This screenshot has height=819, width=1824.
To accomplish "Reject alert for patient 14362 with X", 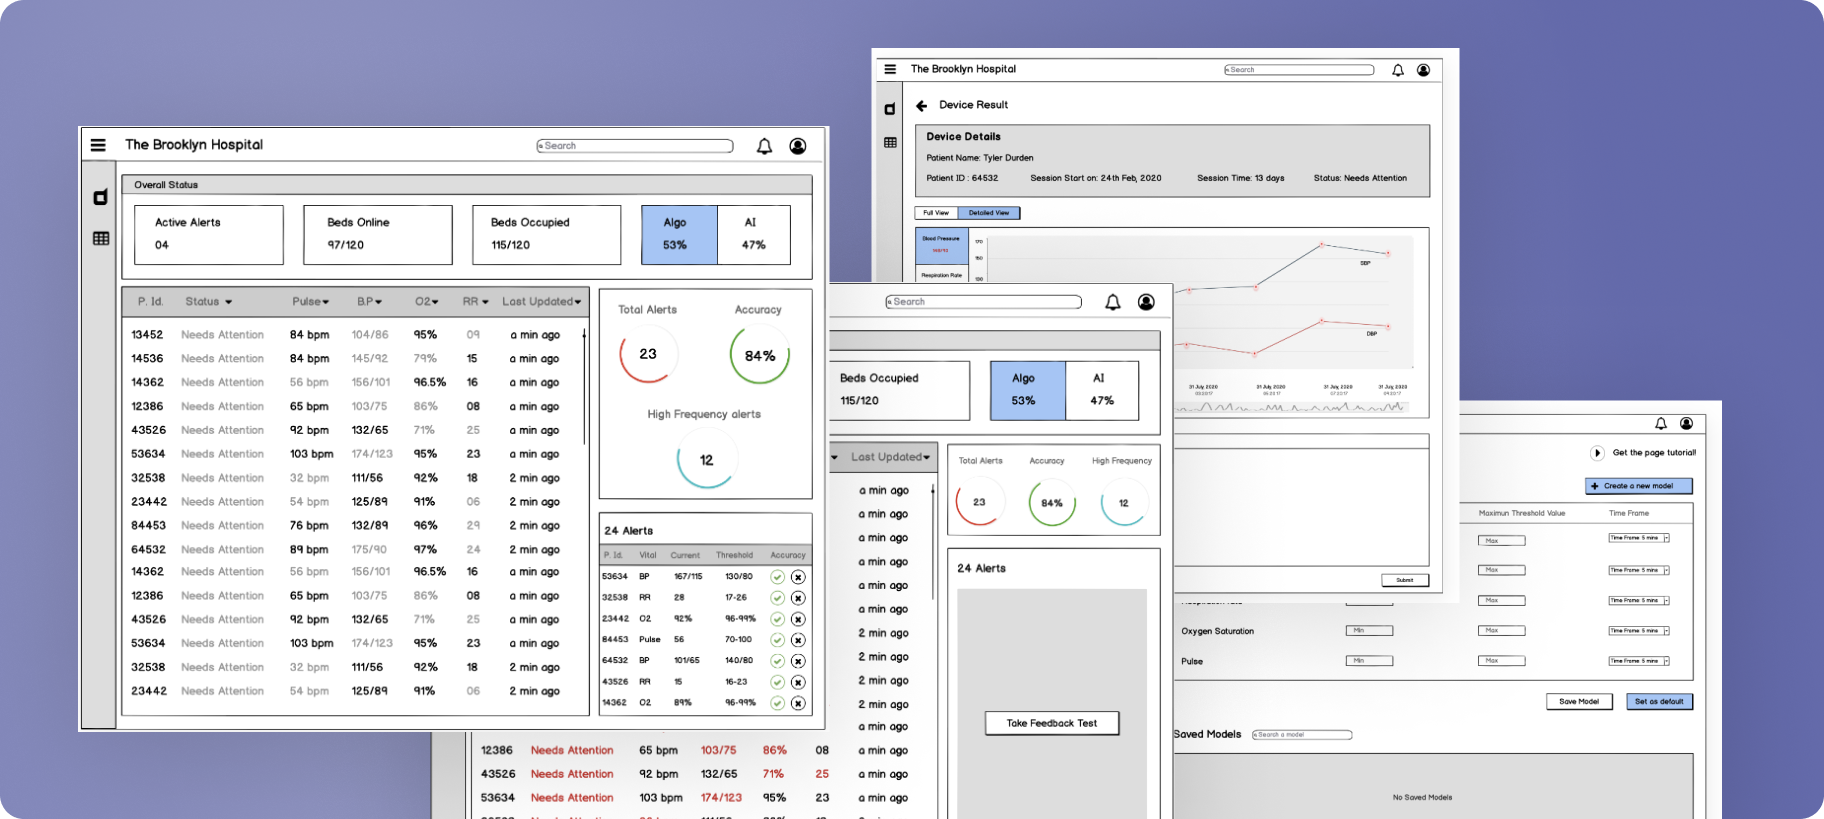I will pyautogui.click(x=798, y=703).
